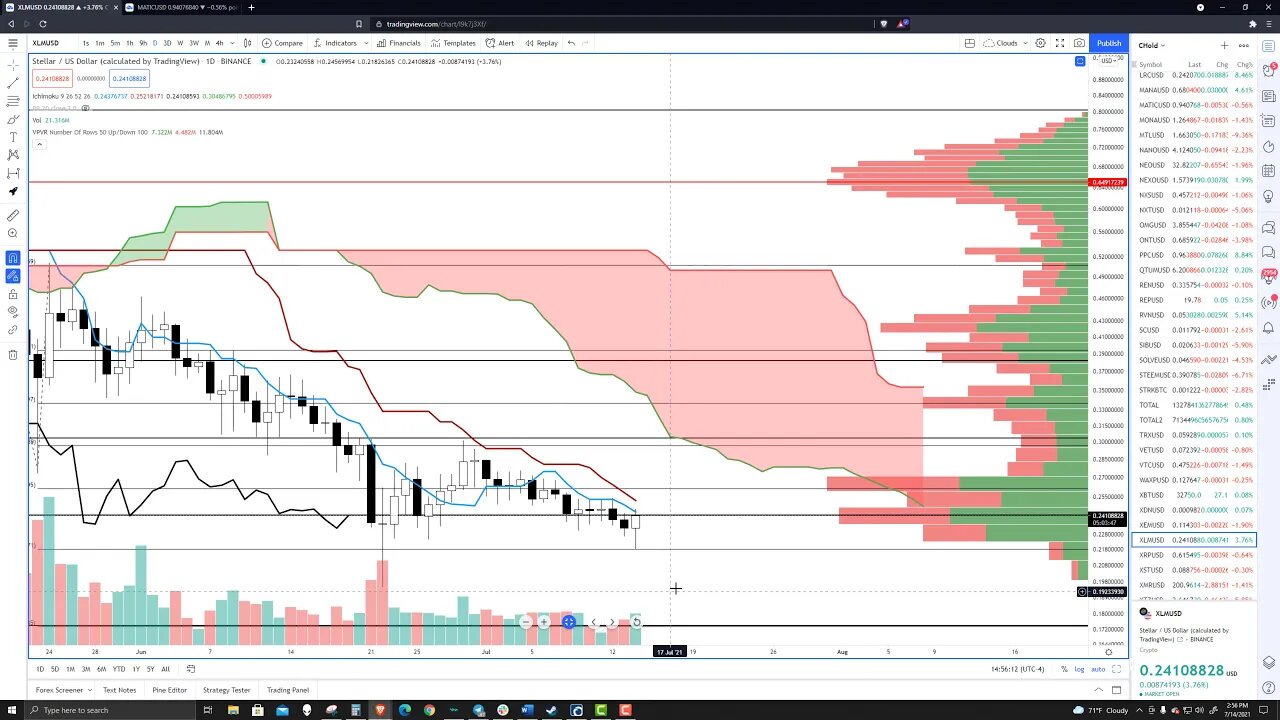1280x720 pixels.
Task: Open the news panel icon in right sidebar
Action: pyautogui.click(x=1269, y=96)
